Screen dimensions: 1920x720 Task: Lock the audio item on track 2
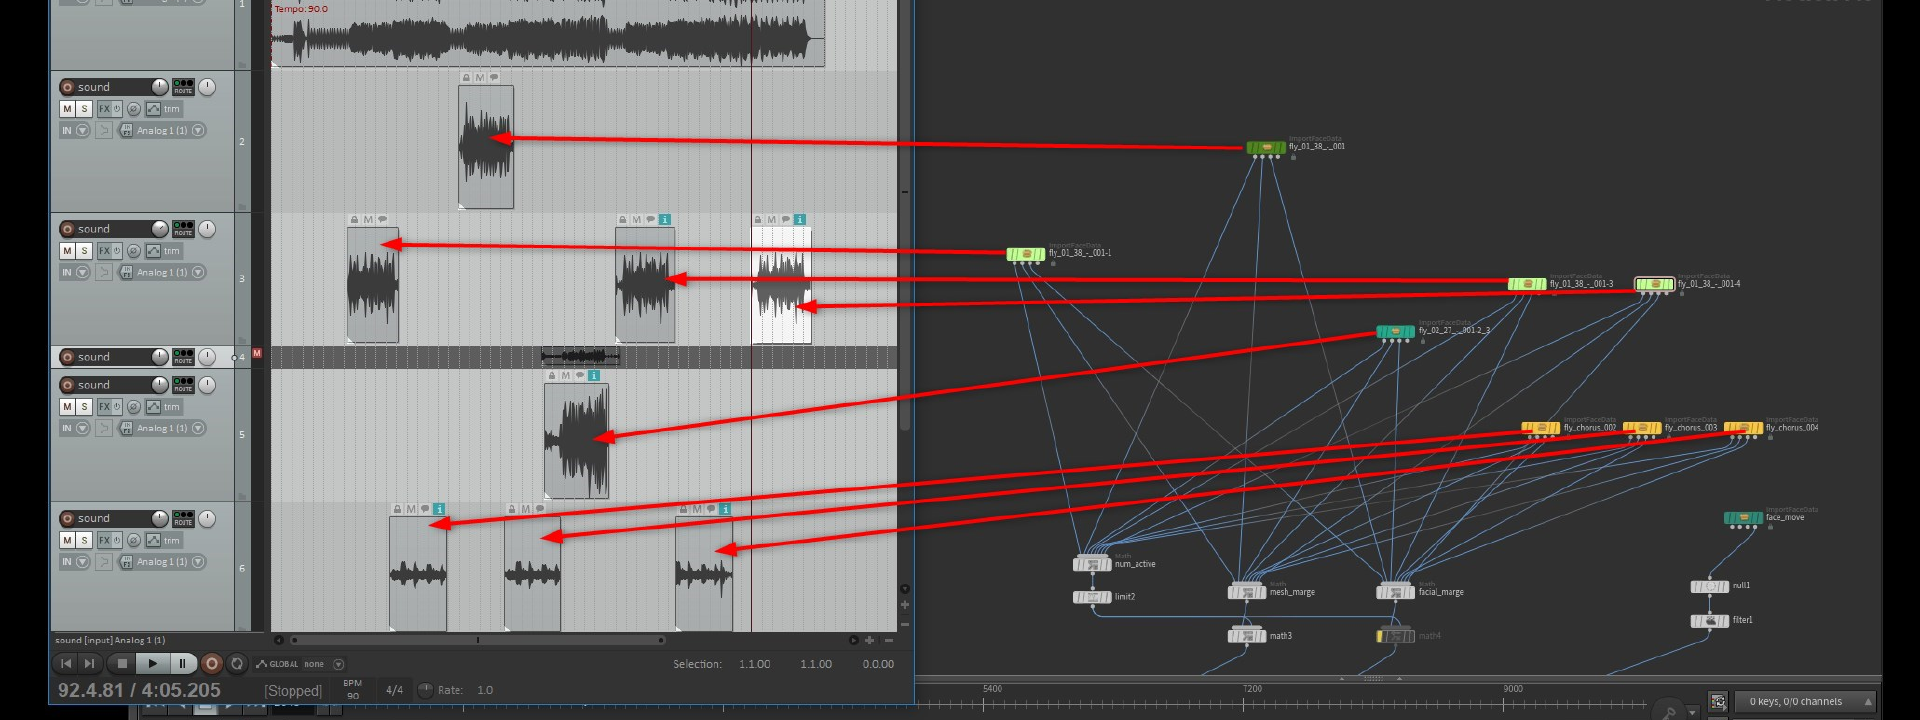coord(466,78)
